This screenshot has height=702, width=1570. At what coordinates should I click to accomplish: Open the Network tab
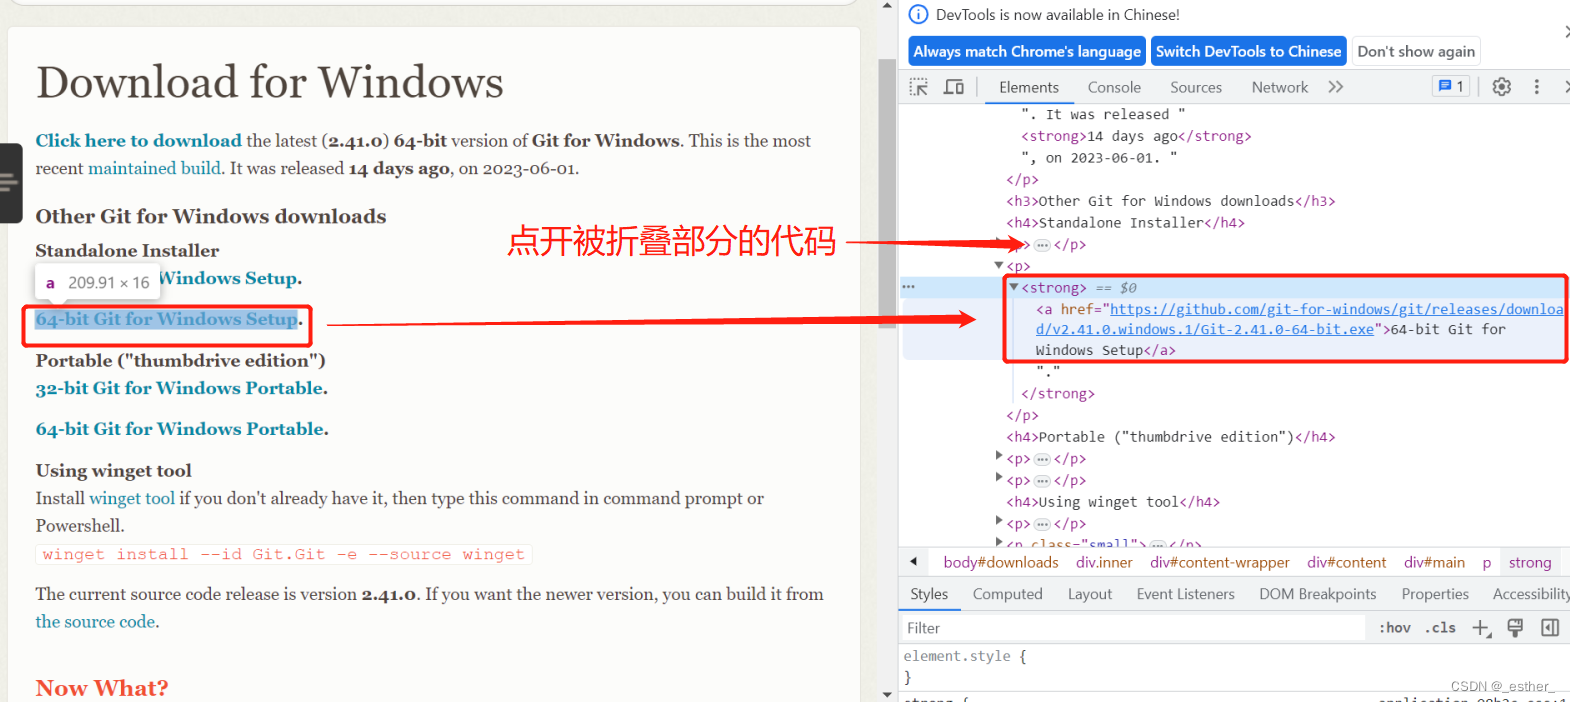tap(1280, 88)
